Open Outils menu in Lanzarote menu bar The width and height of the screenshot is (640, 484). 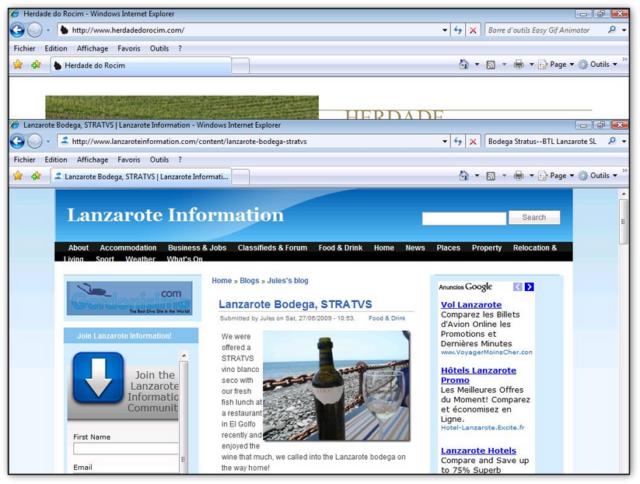tap(159, 160)
